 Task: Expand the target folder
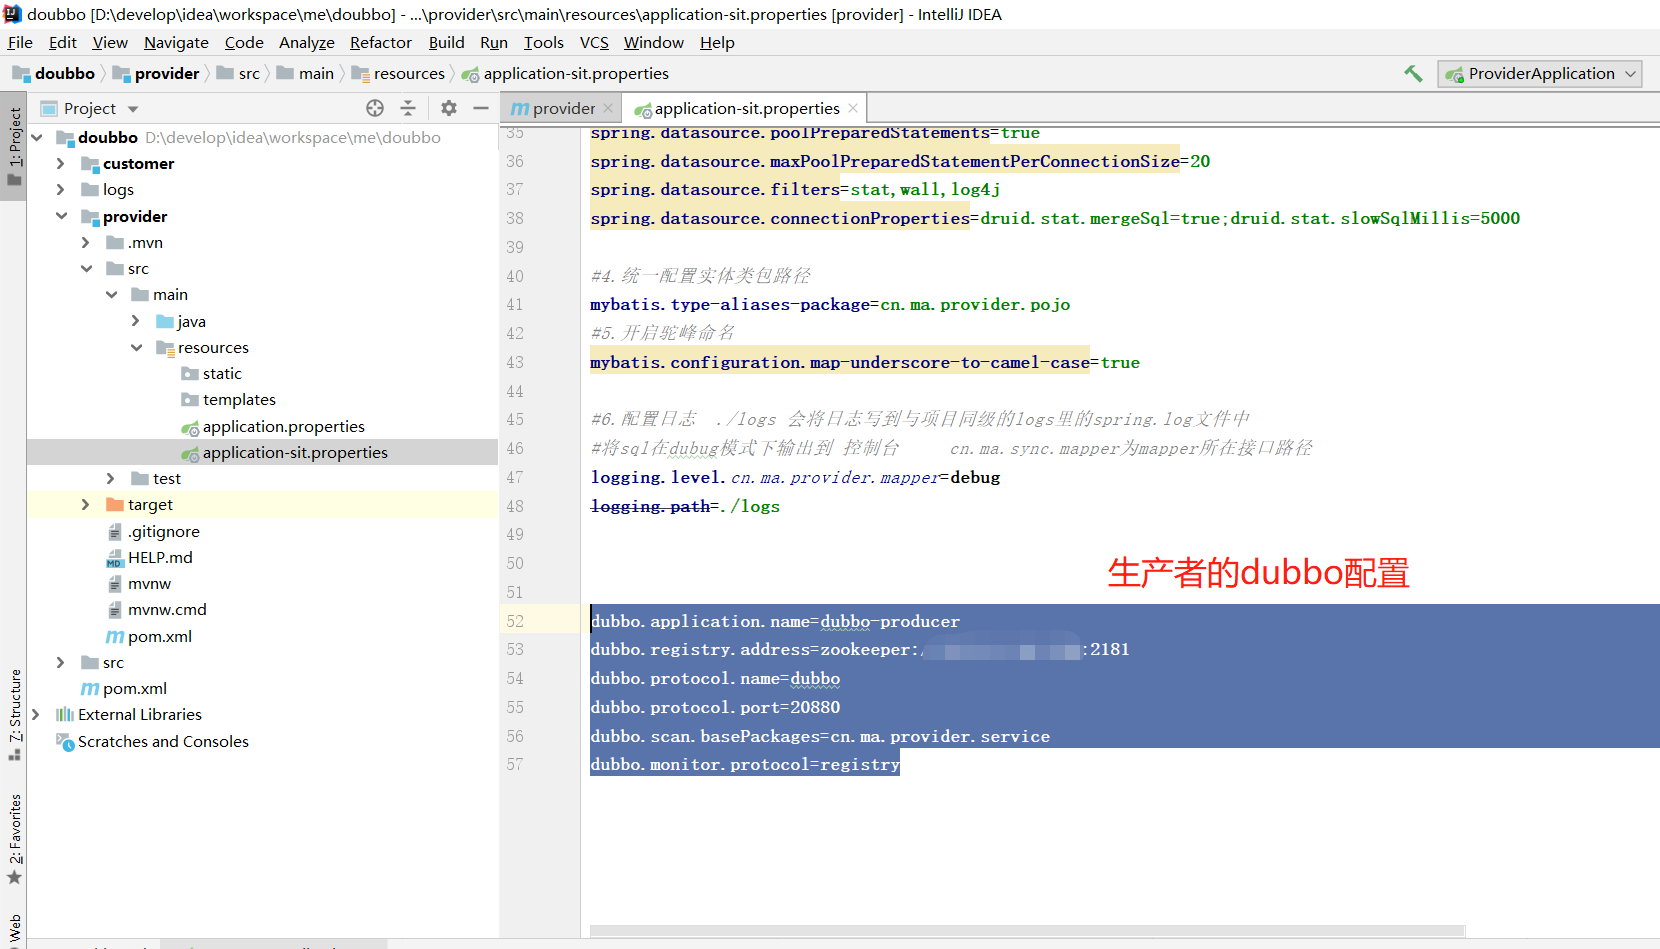pyautogui.click(x=85, y=504)
